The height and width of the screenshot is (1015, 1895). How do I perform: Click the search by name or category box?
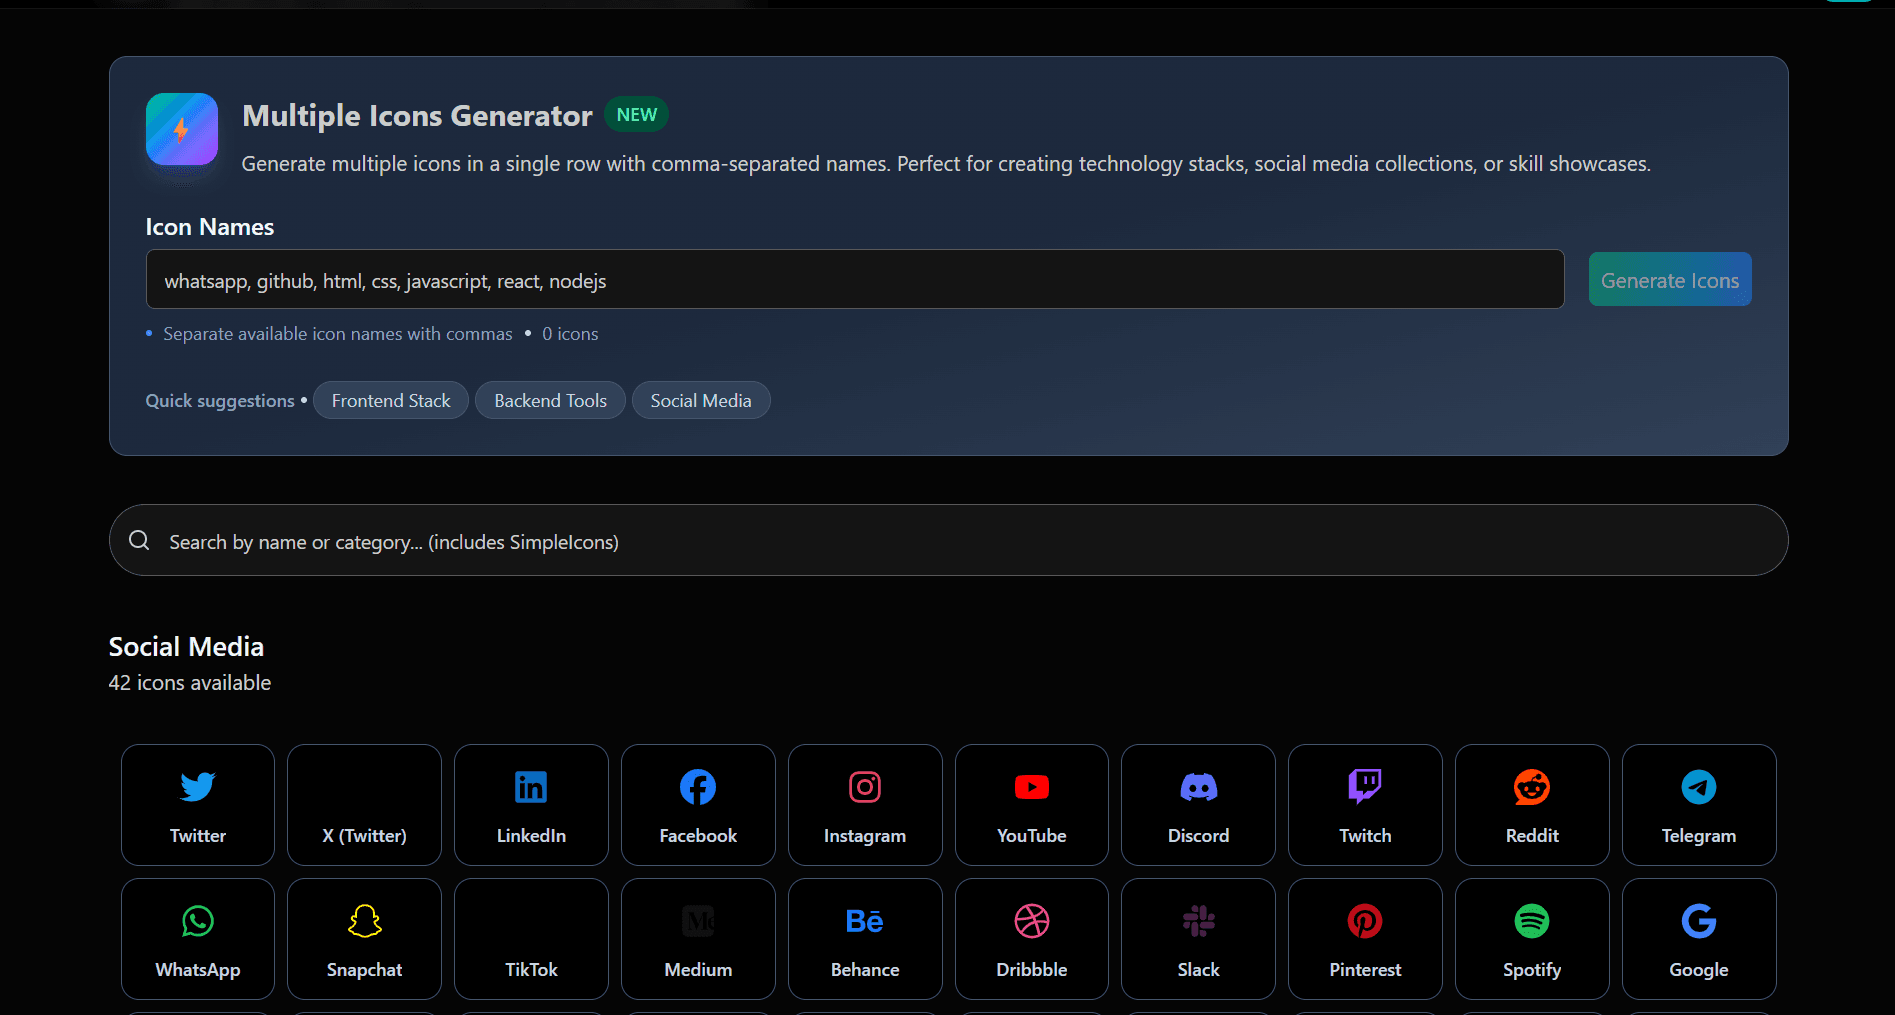pos(948,541)
